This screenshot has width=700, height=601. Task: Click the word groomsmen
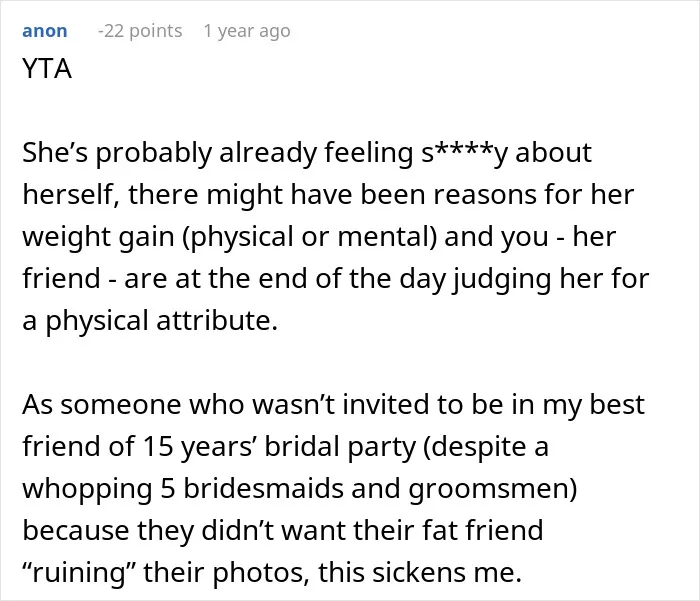pyautogui.click(x=489, y=488)
